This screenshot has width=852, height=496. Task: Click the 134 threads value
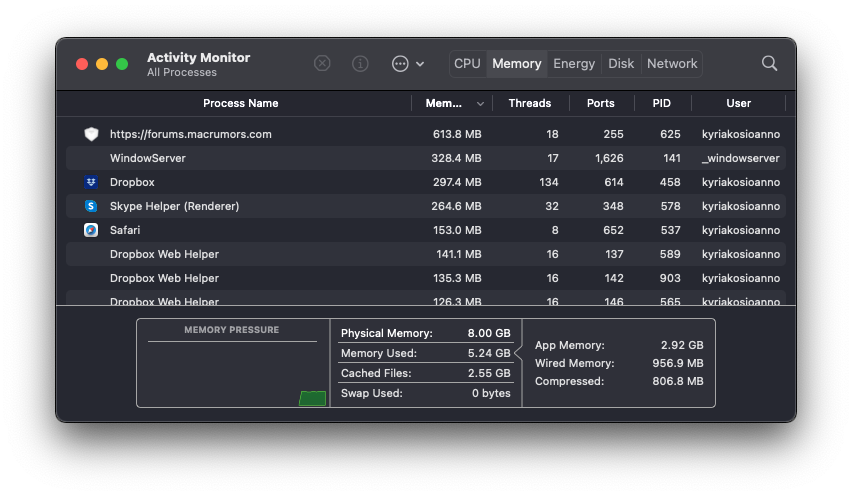tap(549, 182)
